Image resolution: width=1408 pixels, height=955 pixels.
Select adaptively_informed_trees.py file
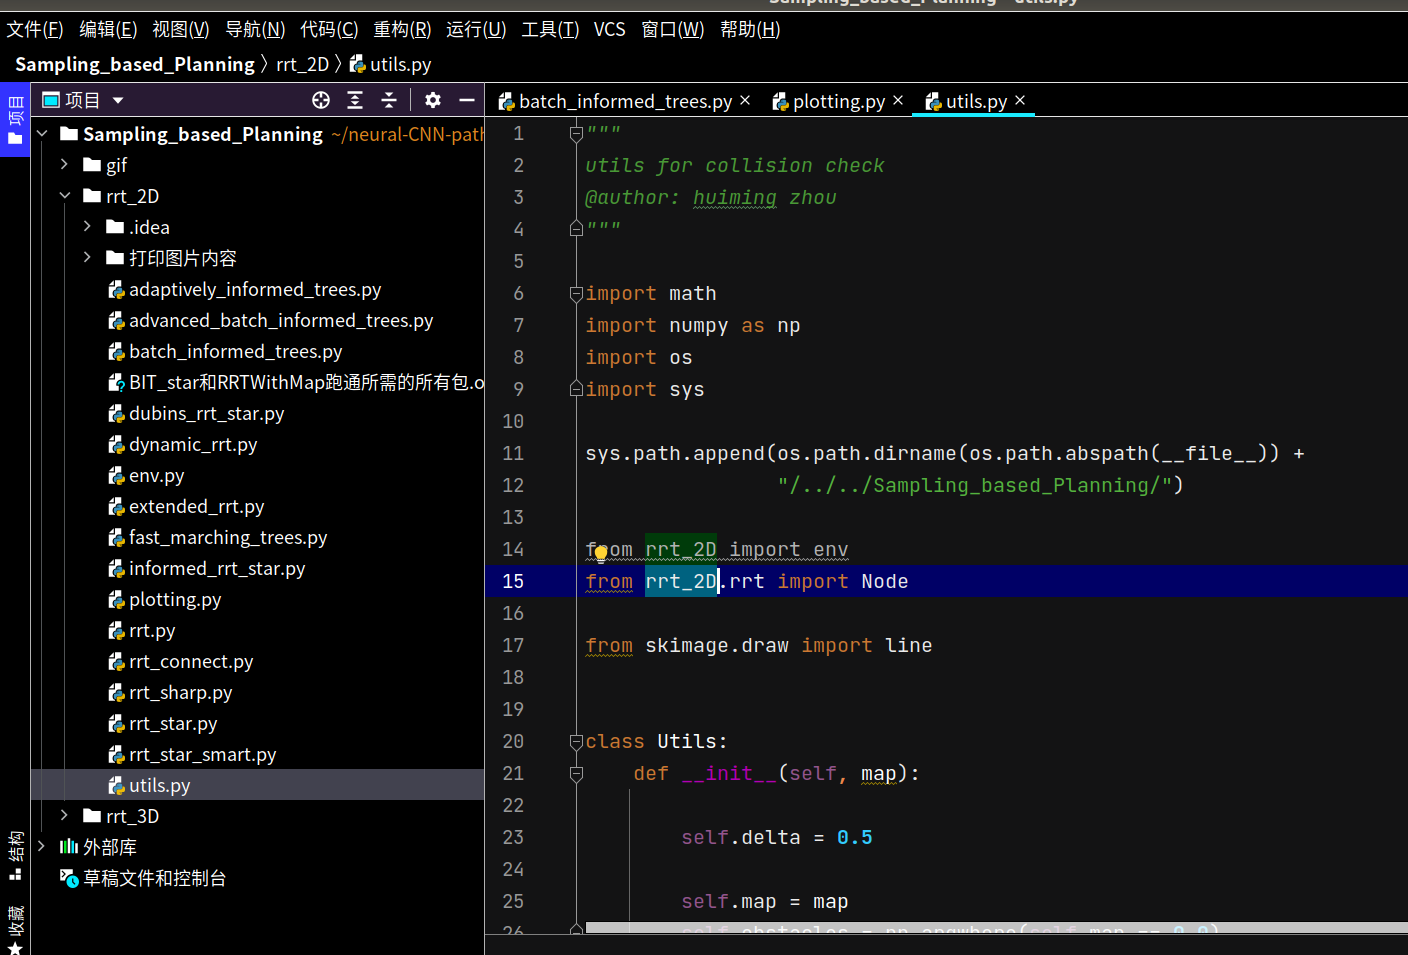pos(245,289)
